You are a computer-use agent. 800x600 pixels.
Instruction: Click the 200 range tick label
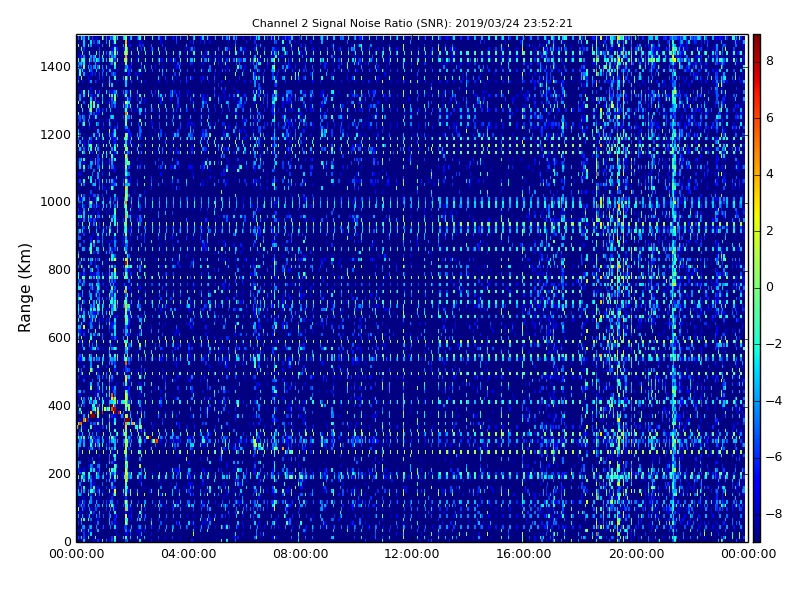[x=59, y=473]
